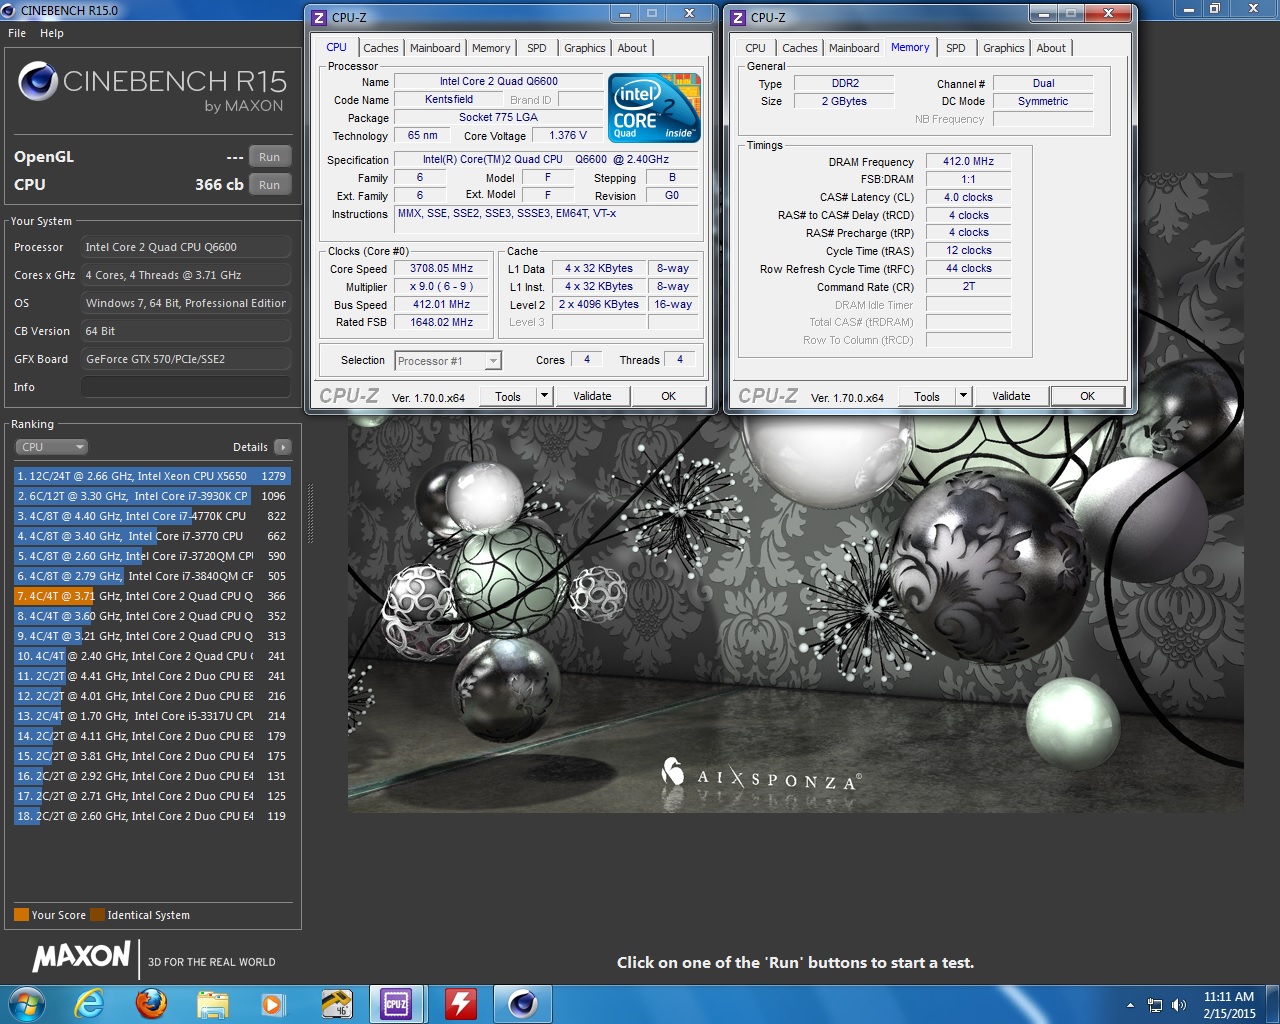Open Windows Media Player taskbar icon
This screenshot has width=1280, height=1024.
coord(272,1003)
